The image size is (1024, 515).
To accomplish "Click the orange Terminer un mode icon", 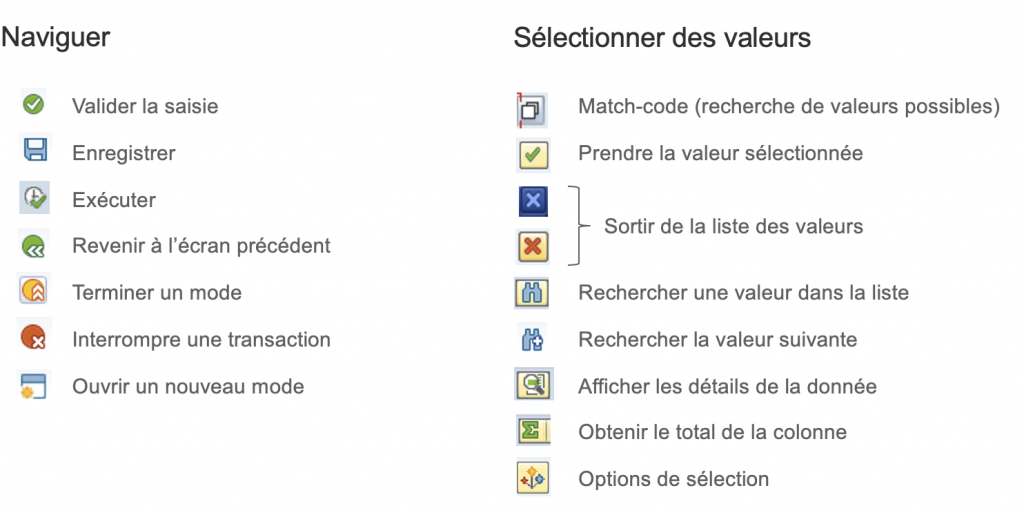I will pos(34,292).
